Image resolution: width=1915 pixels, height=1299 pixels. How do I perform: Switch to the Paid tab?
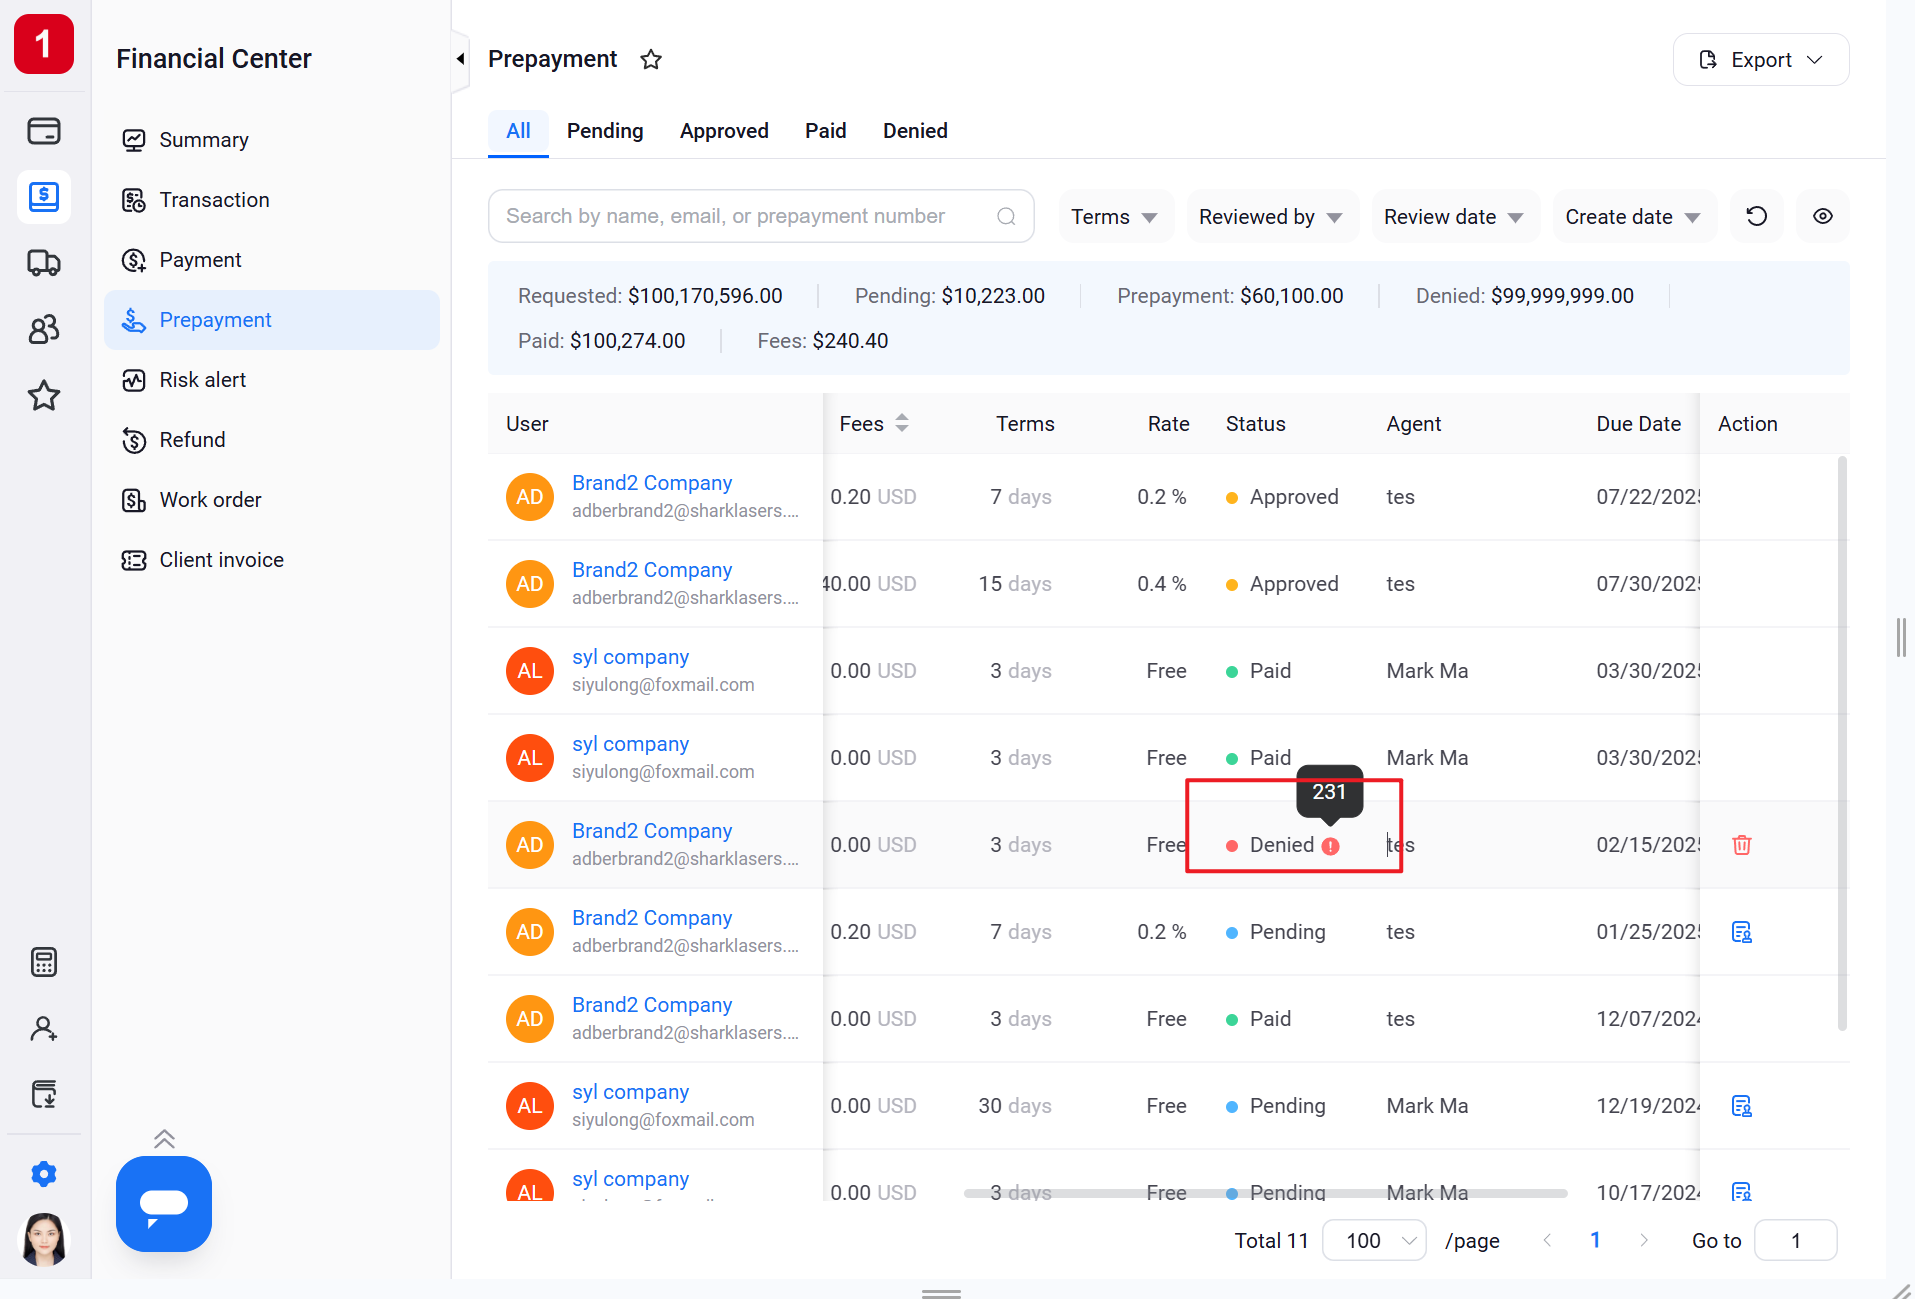coord(826,131)
